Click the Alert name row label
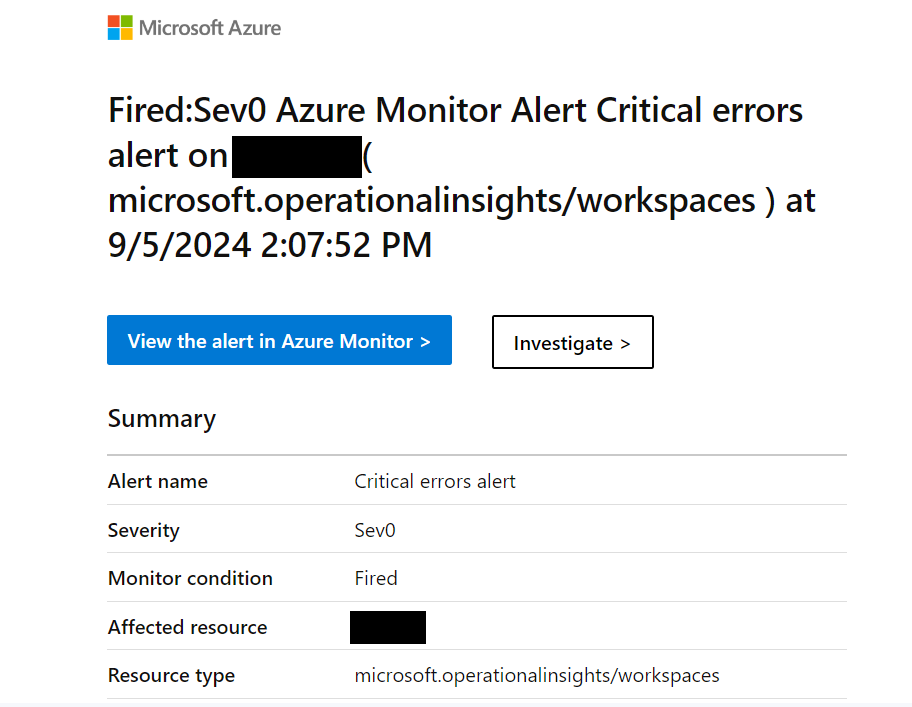This screenshot has width=912, height=707. (158, 481)
